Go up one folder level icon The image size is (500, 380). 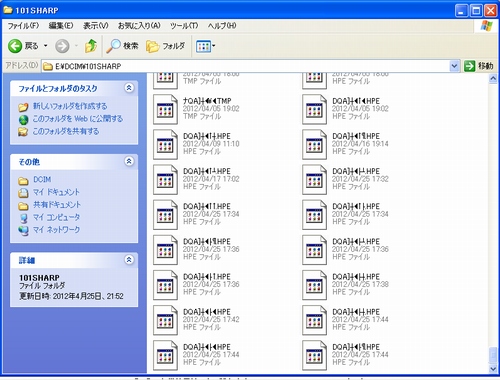click(x=91, y=46)
